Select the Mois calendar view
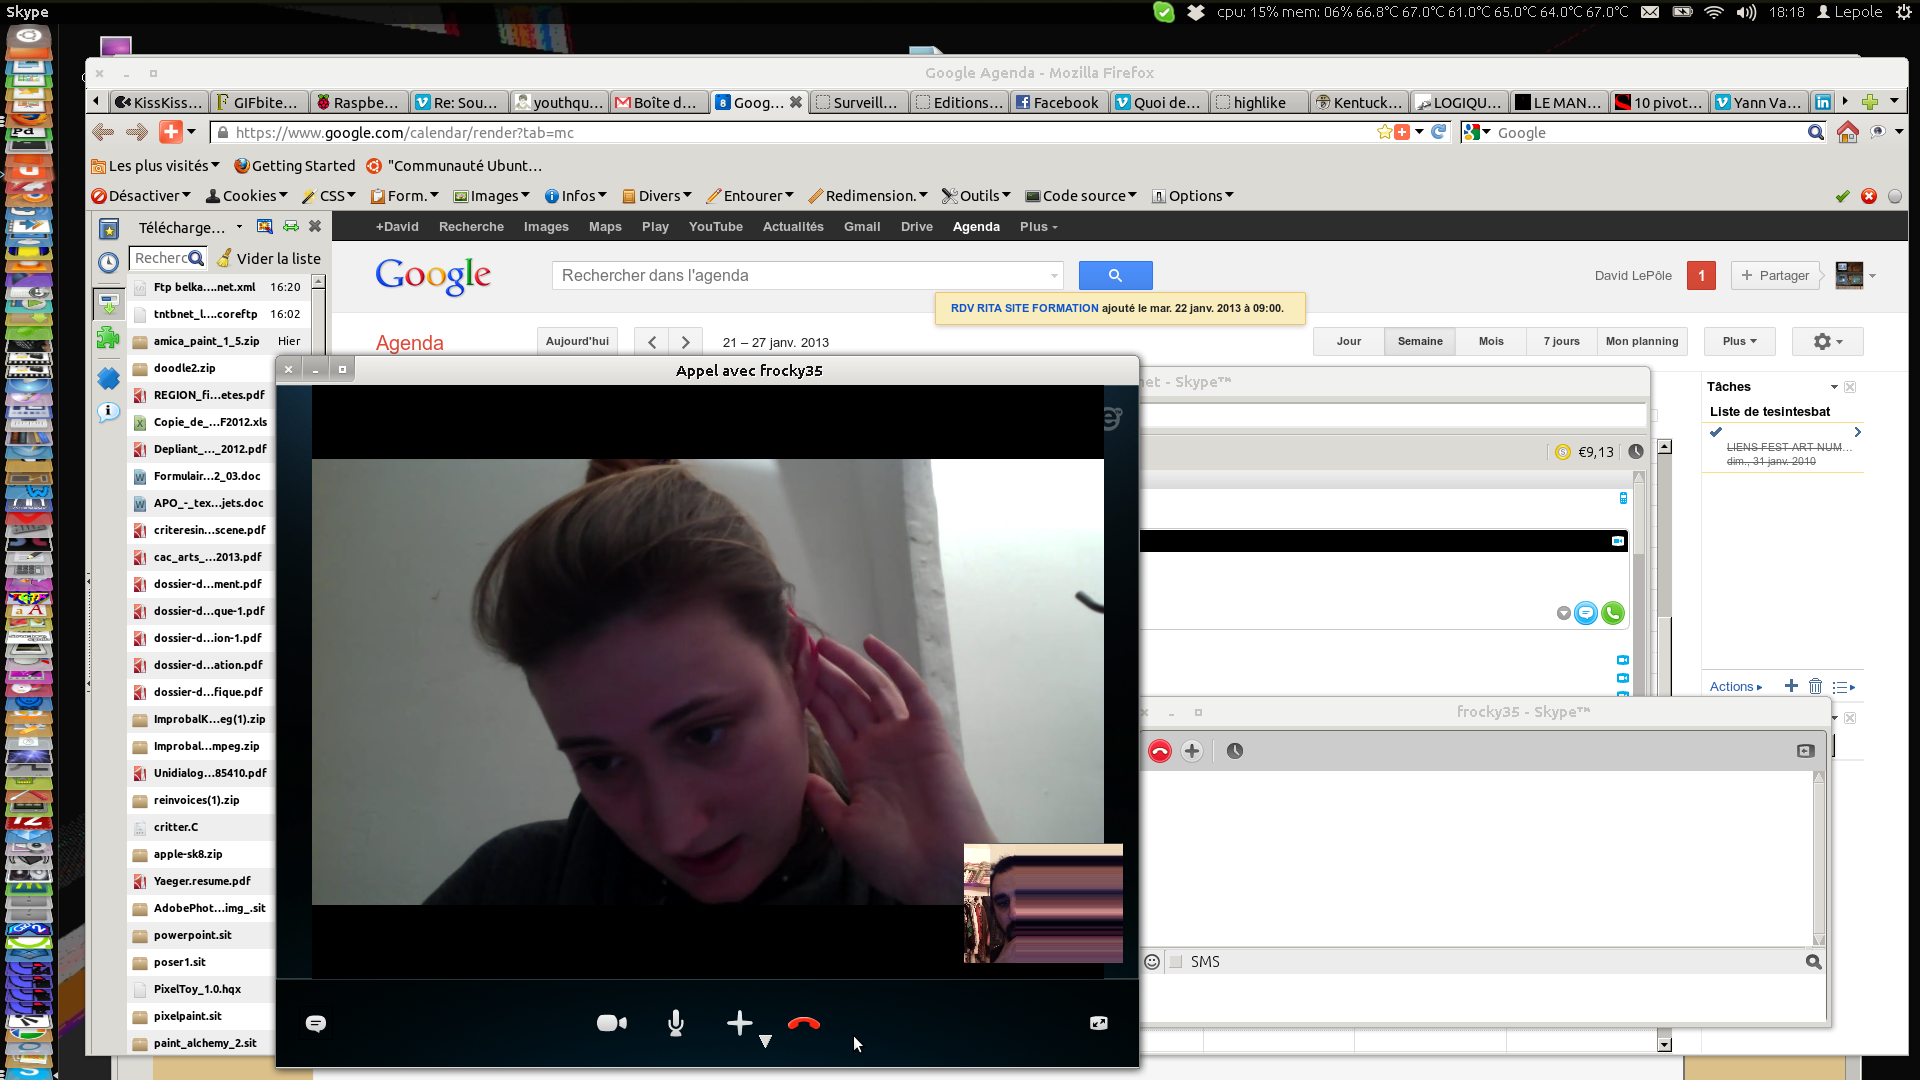The width and height of the screenshot is (1920, 1080). tap(1491, 342)
